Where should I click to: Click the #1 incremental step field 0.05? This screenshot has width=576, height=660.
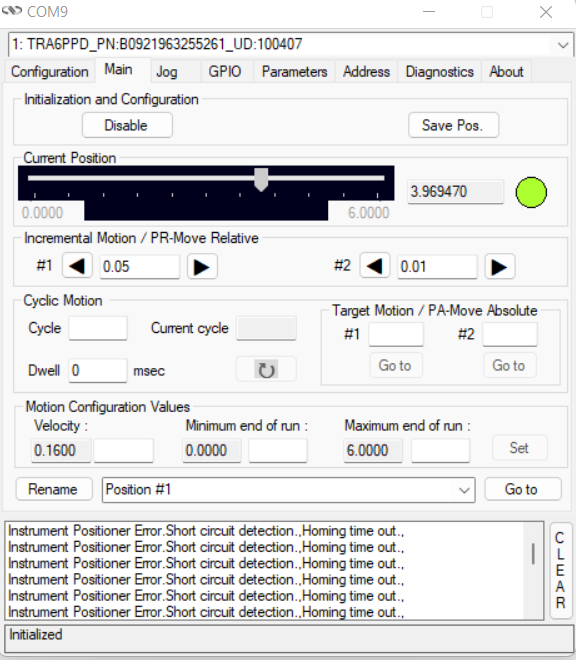coord(139,266)
